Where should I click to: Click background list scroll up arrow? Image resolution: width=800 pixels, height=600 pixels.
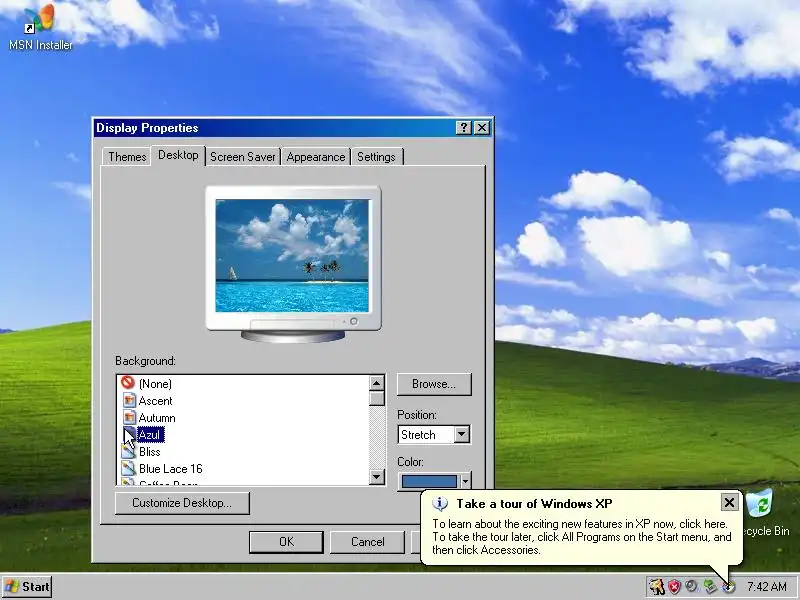coord(377,383)
